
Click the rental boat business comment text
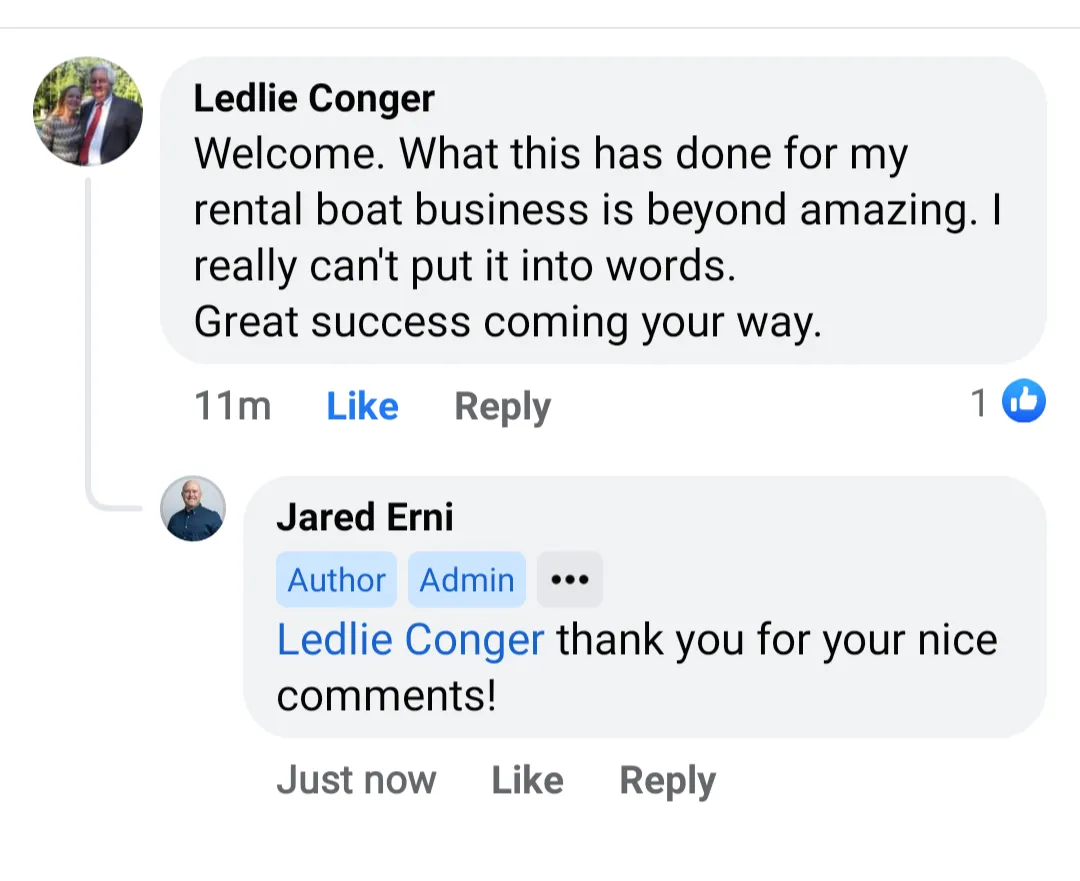pyautogui.click(x=597, y=209)
